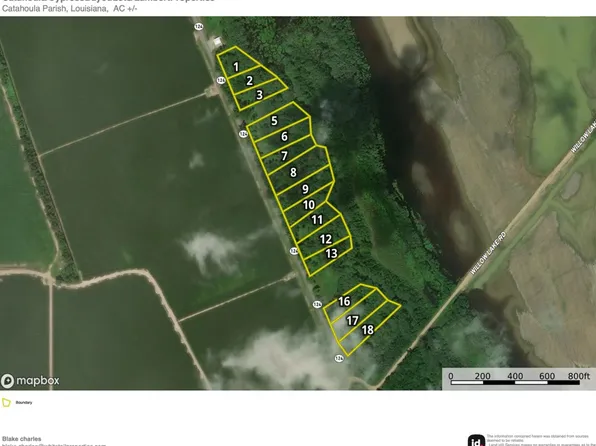Click route 124 shield beside lot 13
The image size is (596, 446).
click(x=294, y=251)
